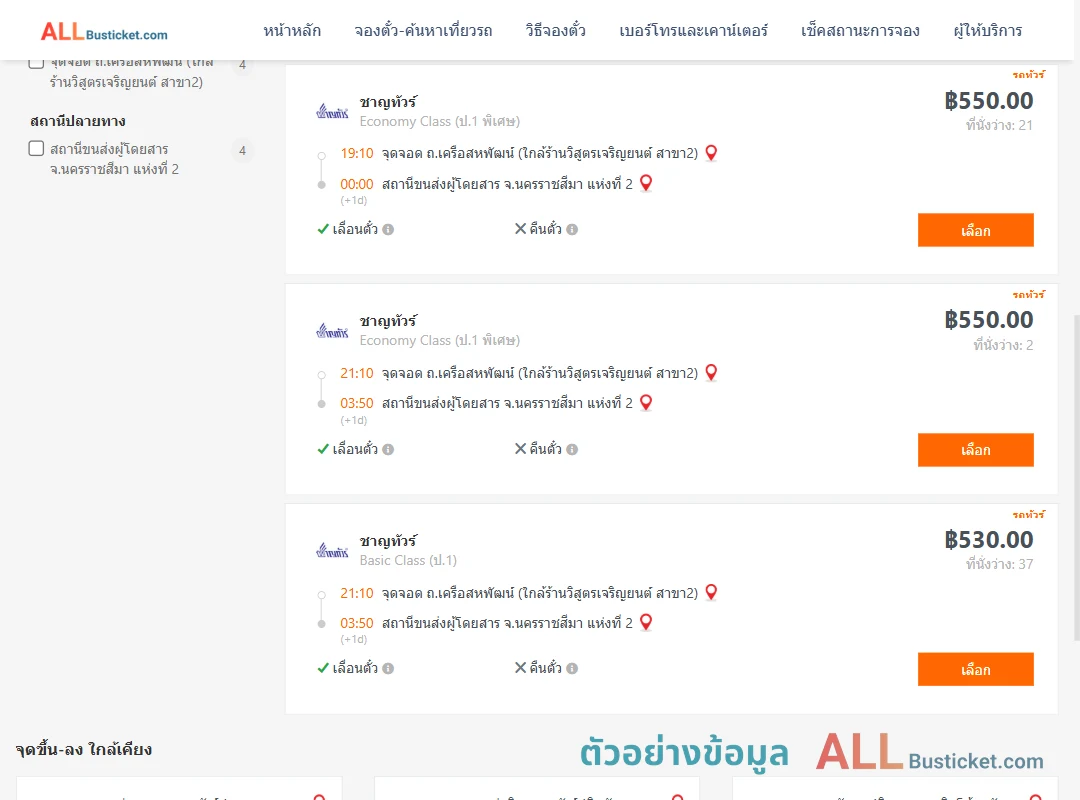Open คืนตั๋ว info icon on Basic Class trip

[x=572, y=668]
